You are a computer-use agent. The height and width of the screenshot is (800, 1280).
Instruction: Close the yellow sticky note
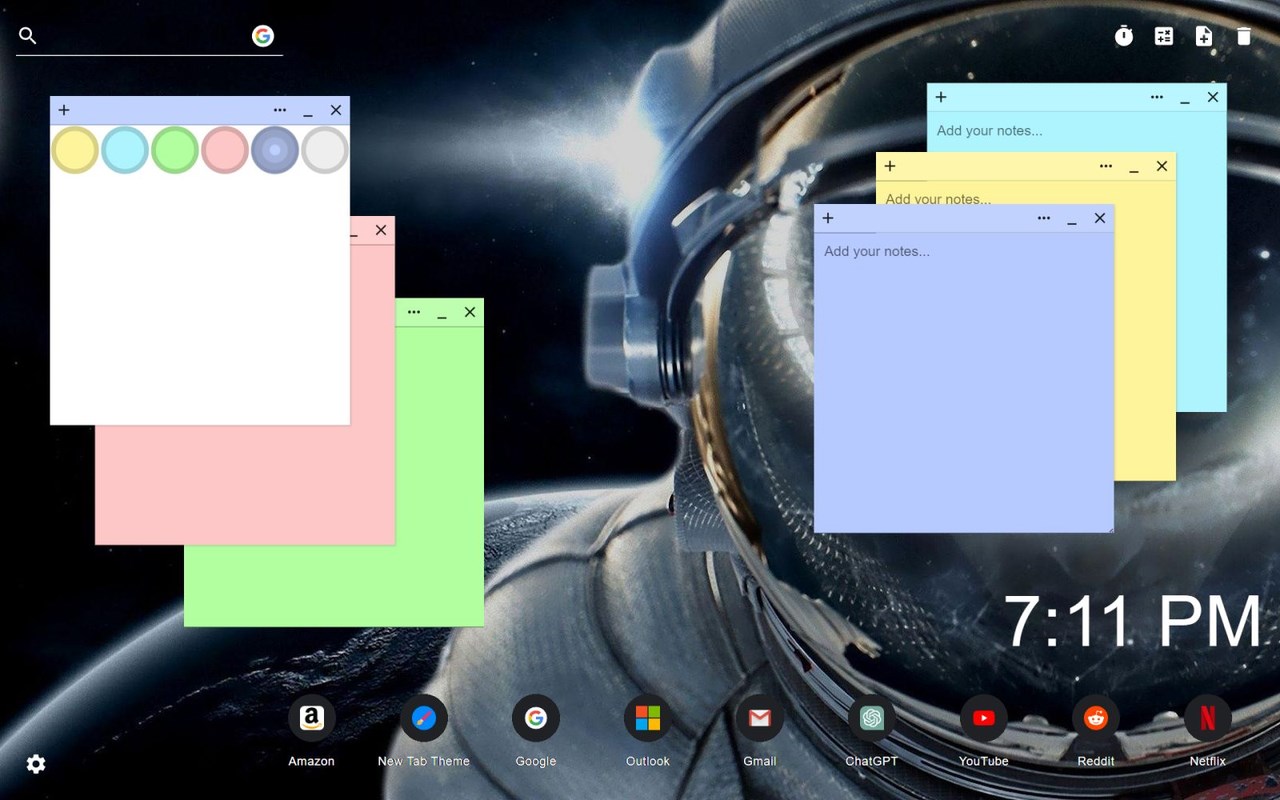click(x=1162, y=166)
